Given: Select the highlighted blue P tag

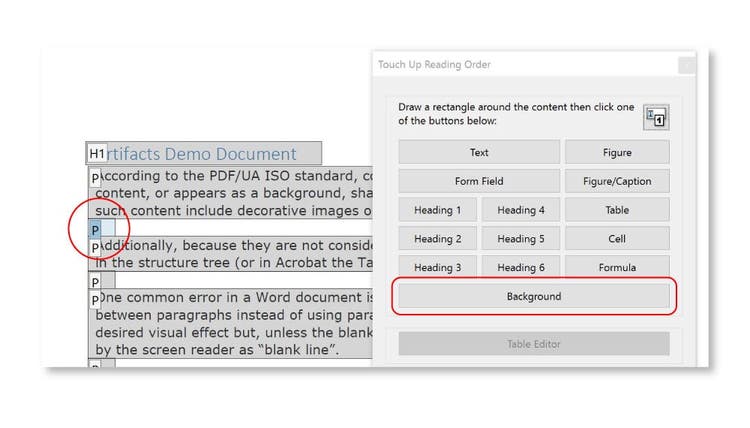Looking at the screenshot, I should (95, 229).
